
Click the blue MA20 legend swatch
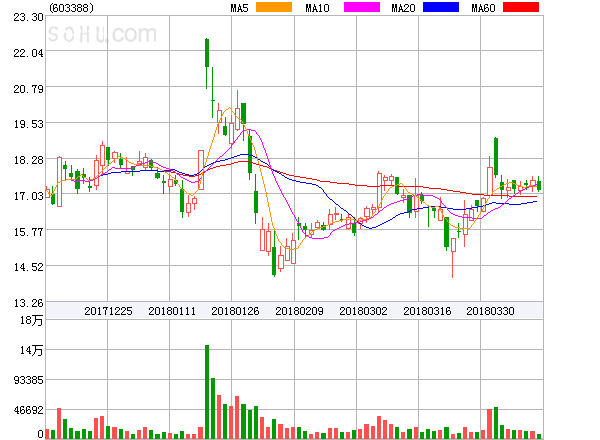441,7
